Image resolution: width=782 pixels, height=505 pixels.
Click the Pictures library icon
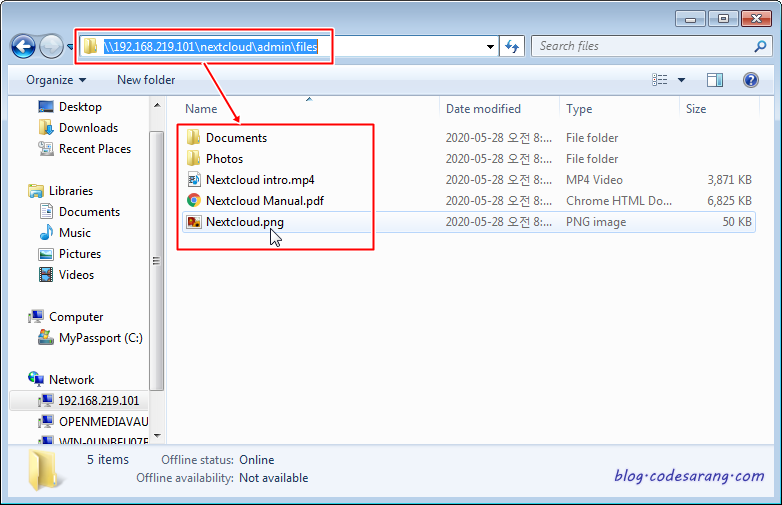click(46, 254)
